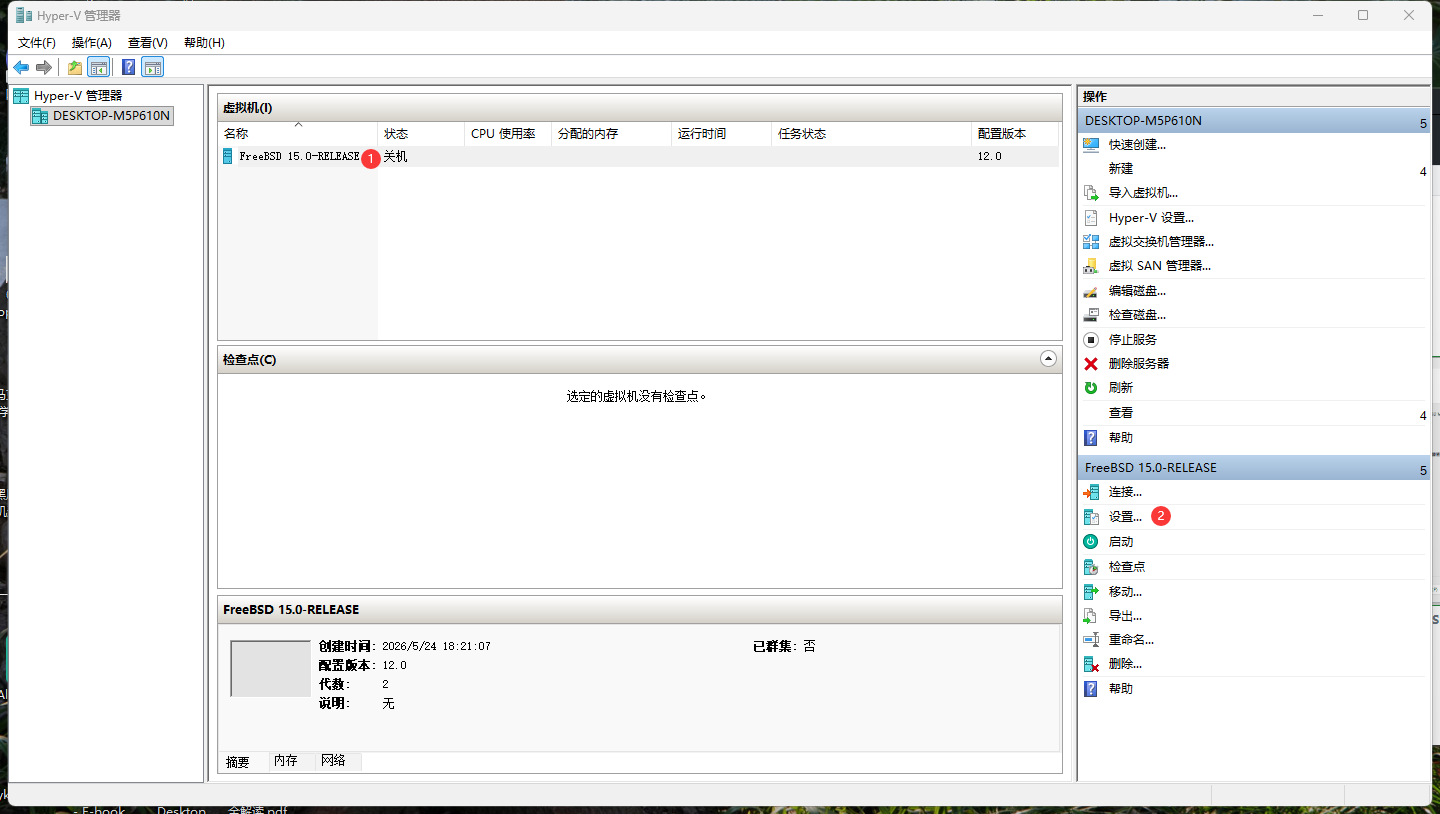Select the Hyper-V 管理器 root tree node
Screen dimensions: 1440x814
pyautogui.click(x=78, y=96)
